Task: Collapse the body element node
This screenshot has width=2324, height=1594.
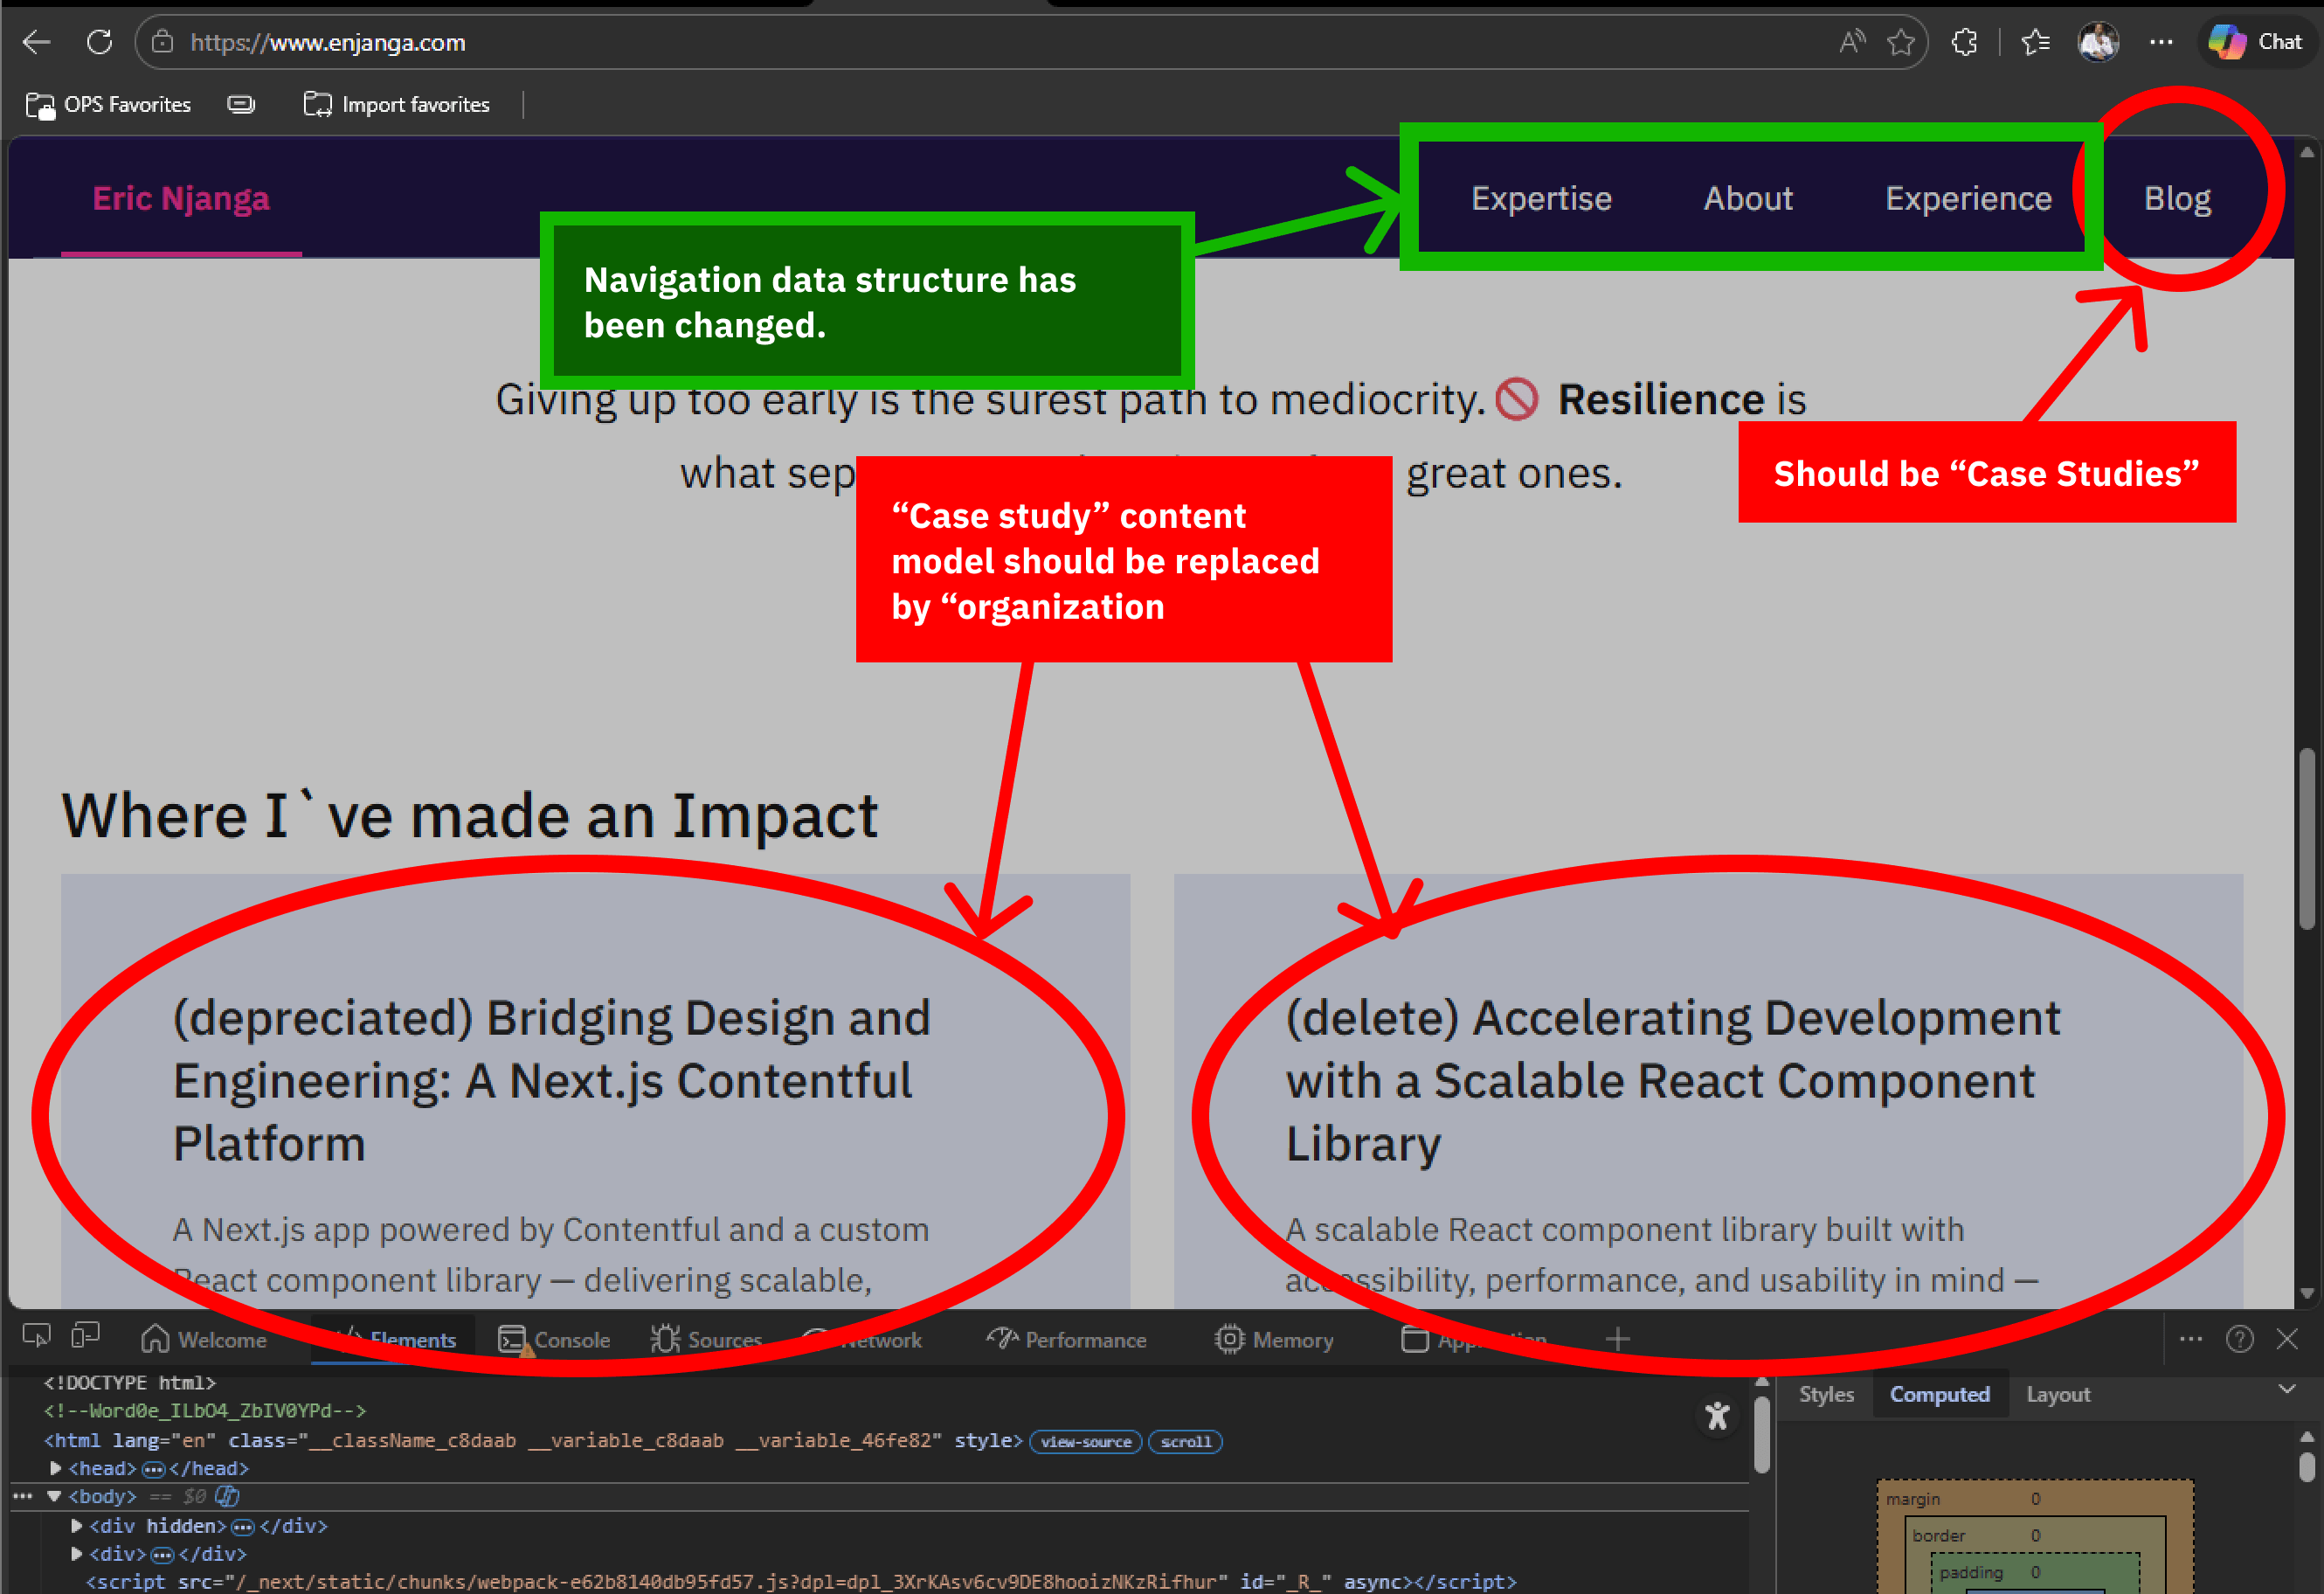Action: [x=54, y=1496]
